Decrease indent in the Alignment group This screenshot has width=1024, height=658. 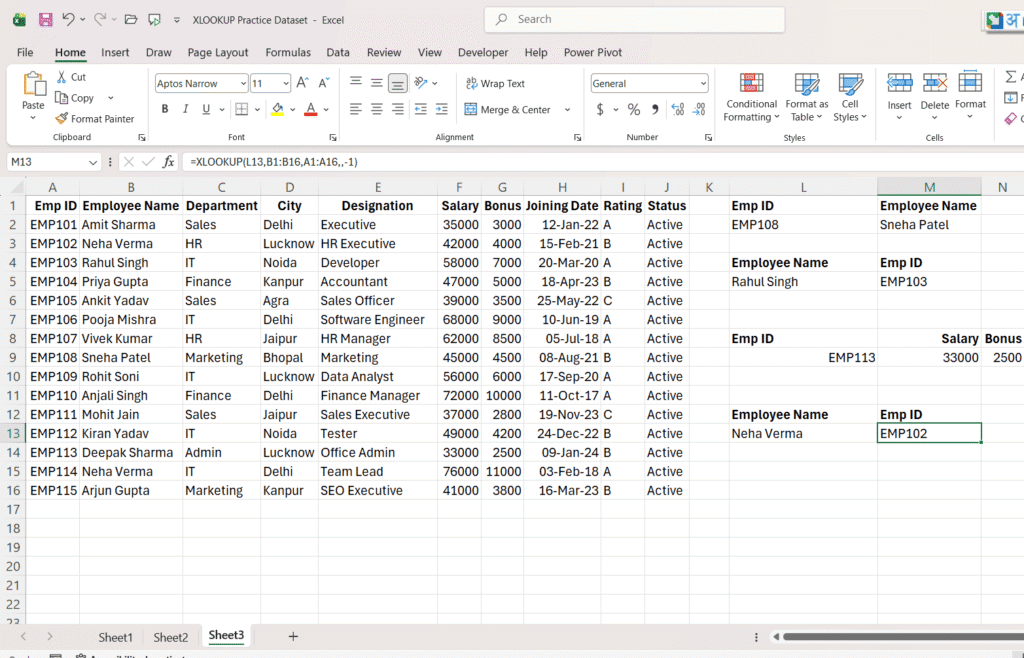coord(421,109)
